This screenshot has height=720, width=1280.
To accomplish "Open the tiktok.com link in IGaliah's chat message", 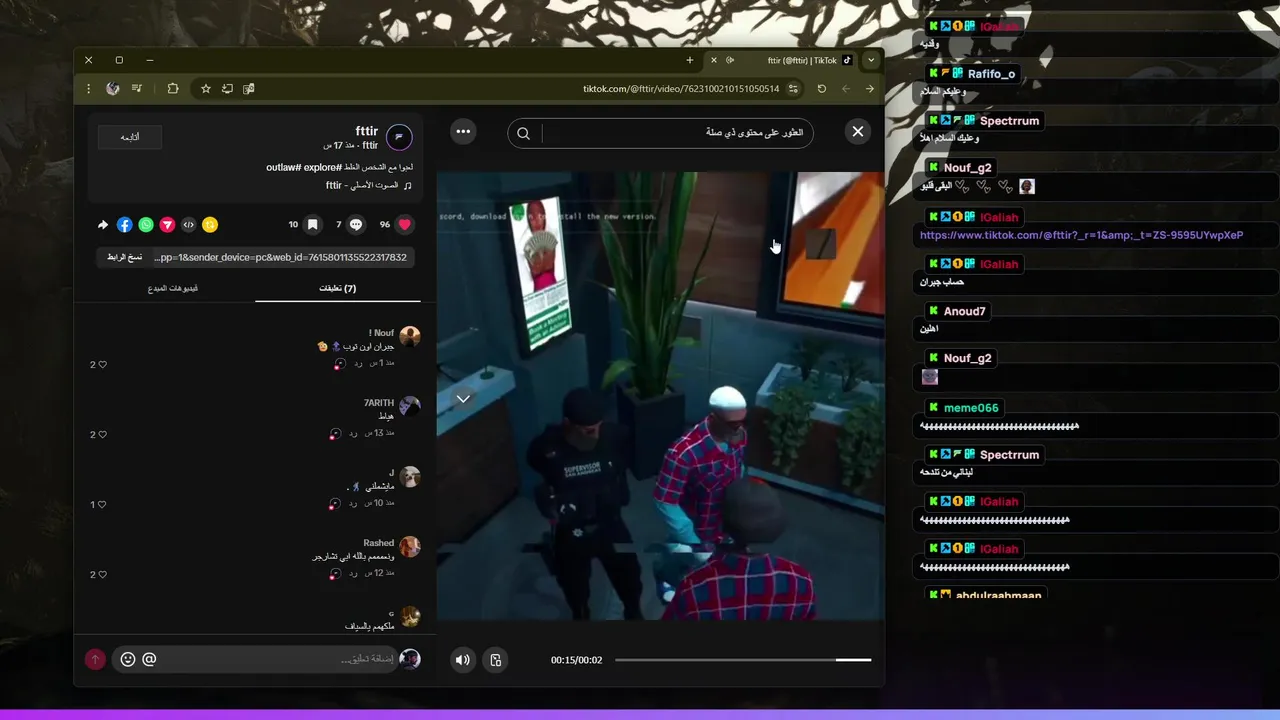I will click(x=1081, y=235).
